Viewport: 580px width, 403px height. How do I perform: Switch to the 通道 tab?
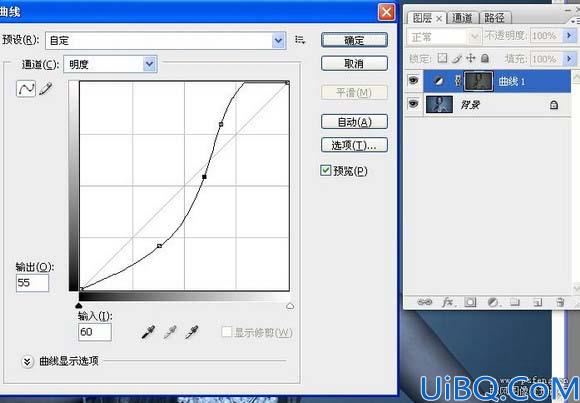[462, 18]
